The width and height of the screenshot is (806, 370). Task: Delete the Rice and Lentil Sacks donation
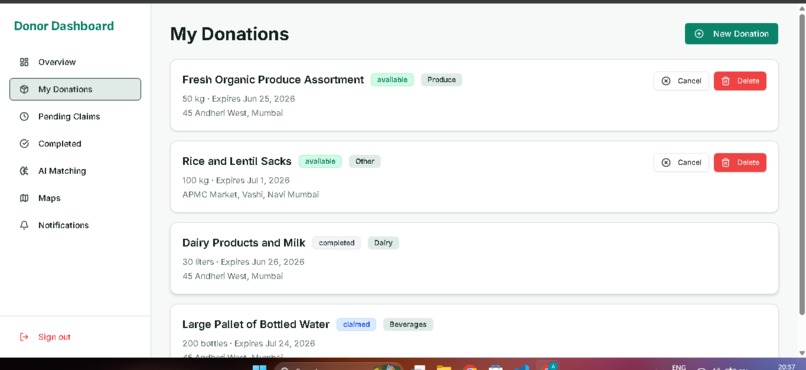pos(740,162)
